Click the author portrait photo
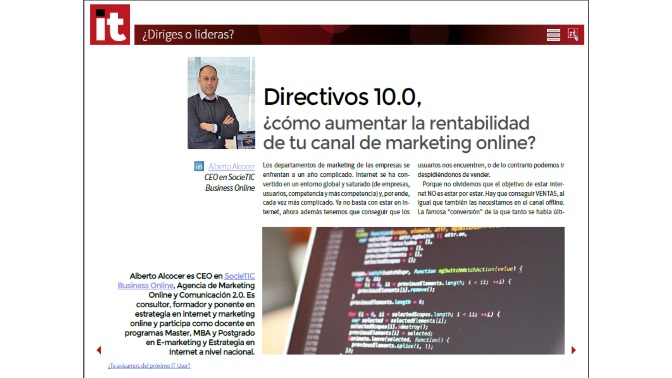Viewport: 672px width, 378px height. coord(221,103)
